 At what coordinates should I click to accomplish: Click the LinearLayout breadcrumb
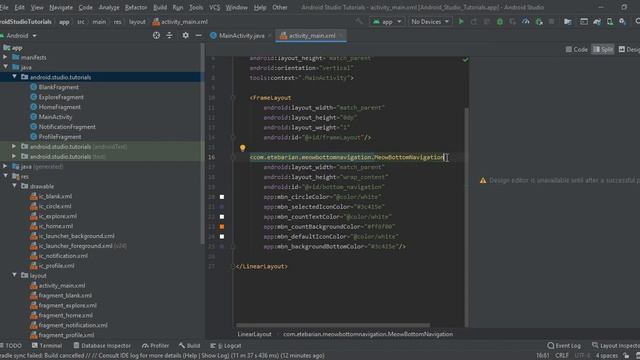(x=254, y=334)
